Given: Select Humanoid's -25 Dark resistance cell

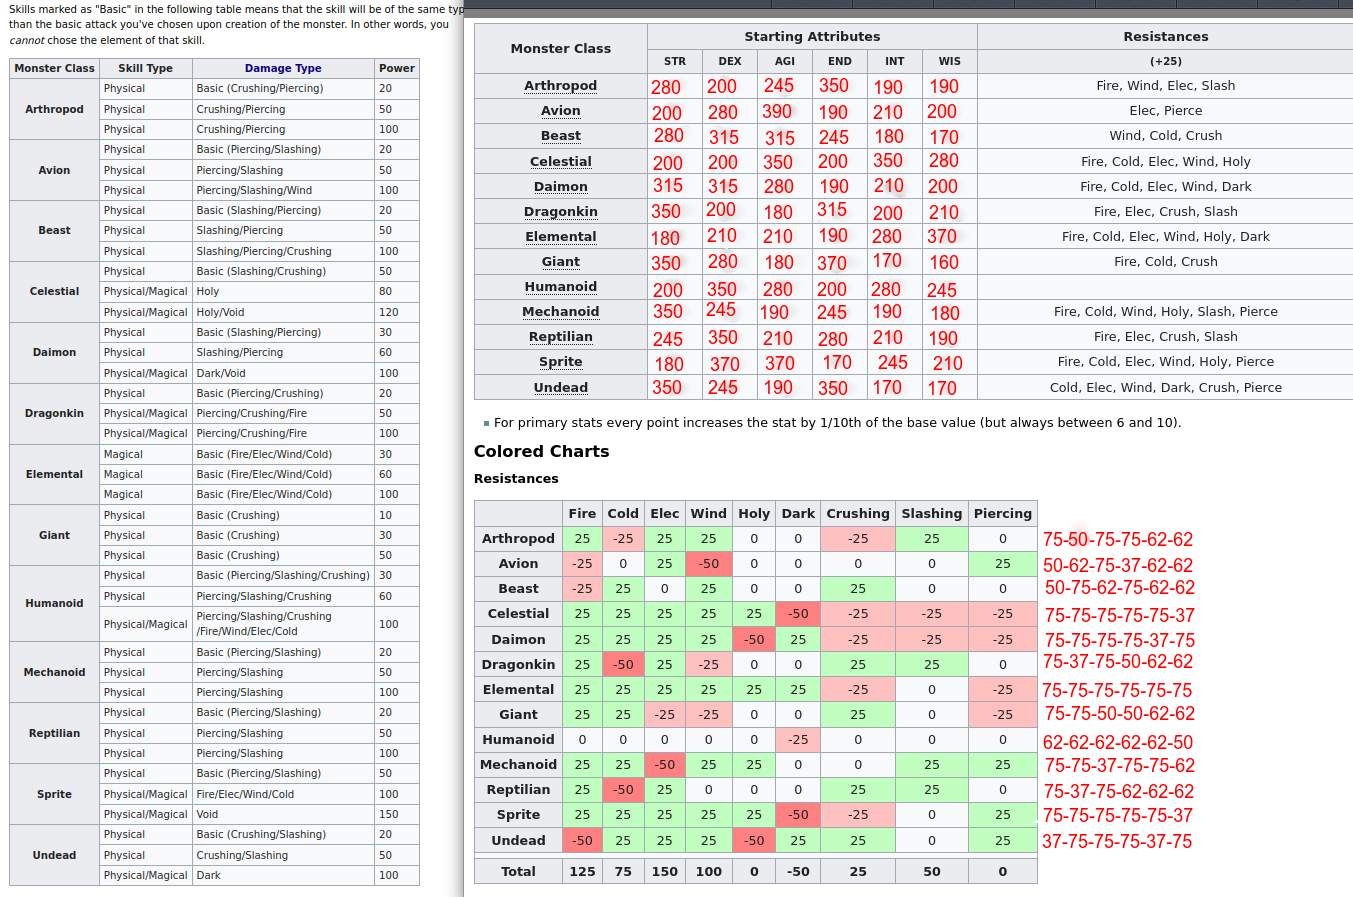Looking at the screenshot, I should 798,739.
